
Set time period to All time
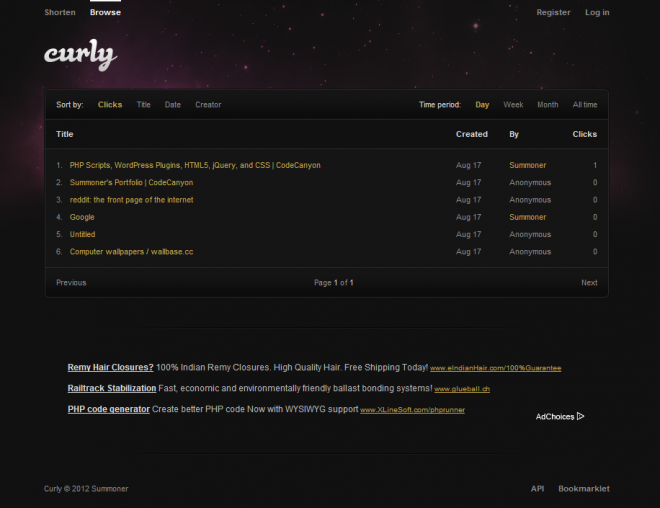point(585,105)
